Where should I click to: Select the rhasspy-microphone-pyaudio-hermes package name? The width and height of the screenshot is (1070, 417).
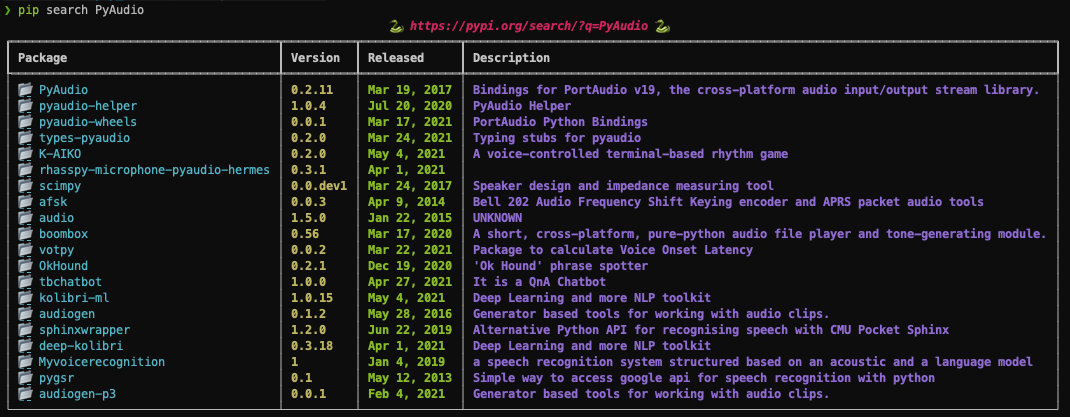(x=154, y=170)
